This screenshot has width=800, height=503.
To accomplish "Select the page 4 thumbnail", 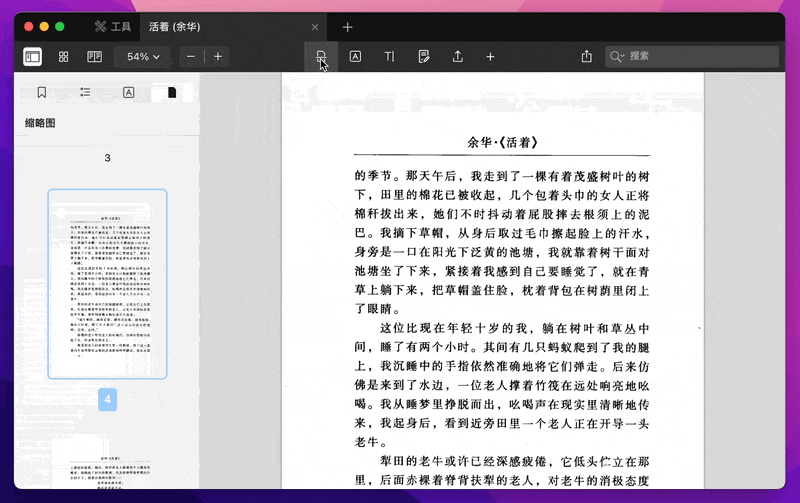I will coord(107,284).
